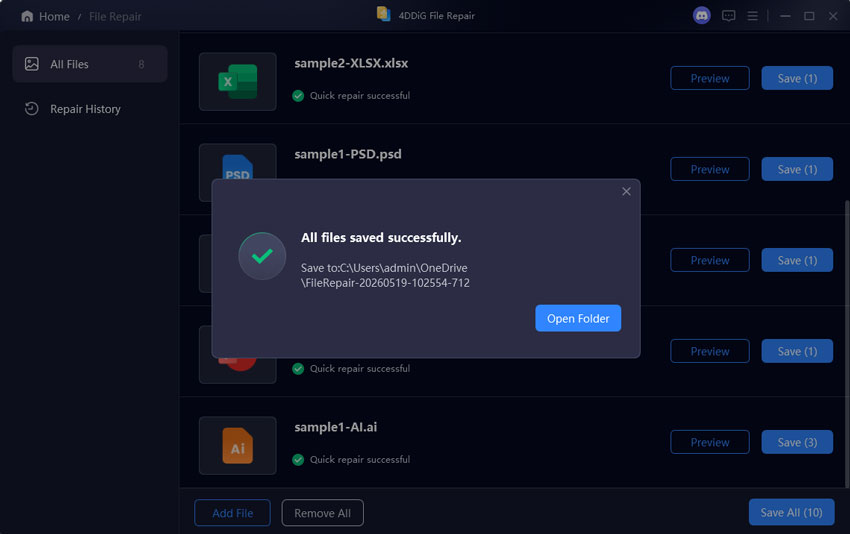The width and height of the screenshot is (850, 534).
Task: Preview the sample1-PSD.psd file
Action: click(x=710, y=169)
